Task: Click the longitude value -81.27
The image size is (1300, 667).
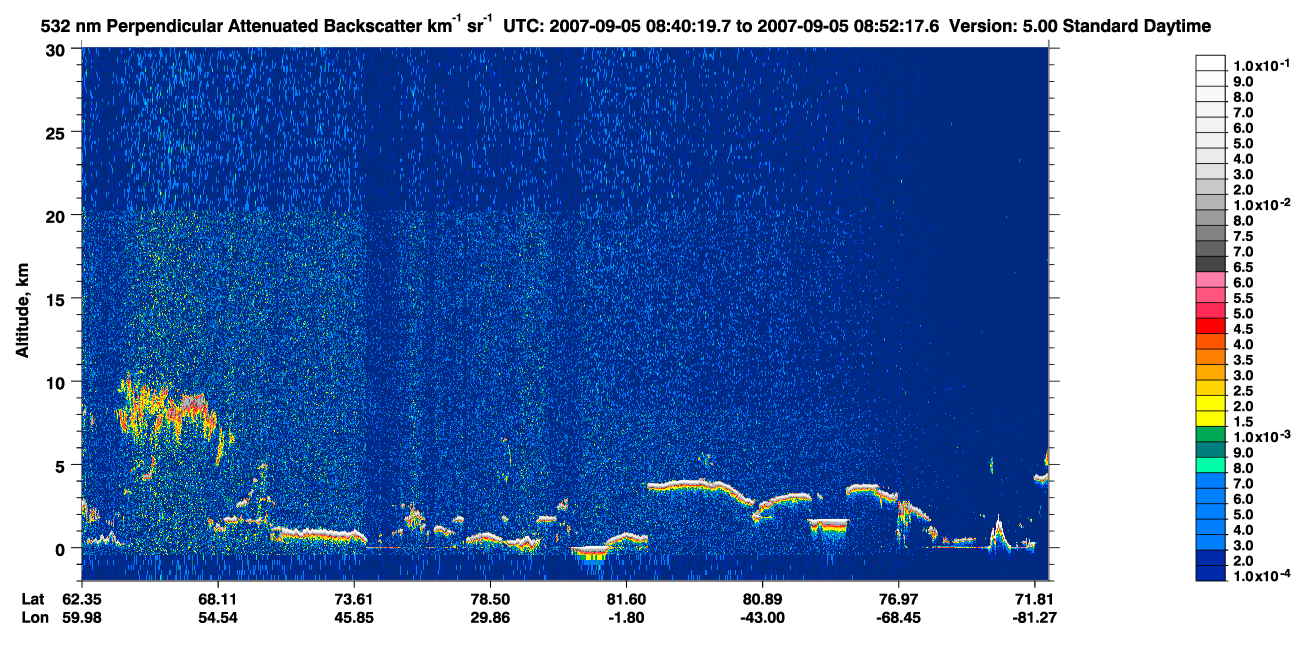Action: tap(1036, 617)
